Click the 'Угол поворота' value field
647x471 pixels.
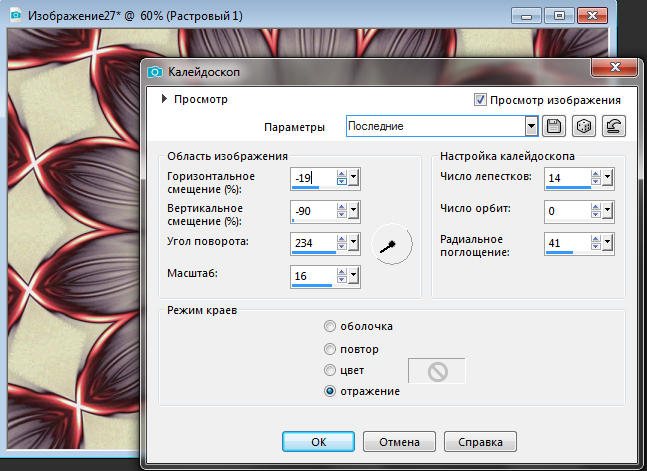tap(312, 243)
